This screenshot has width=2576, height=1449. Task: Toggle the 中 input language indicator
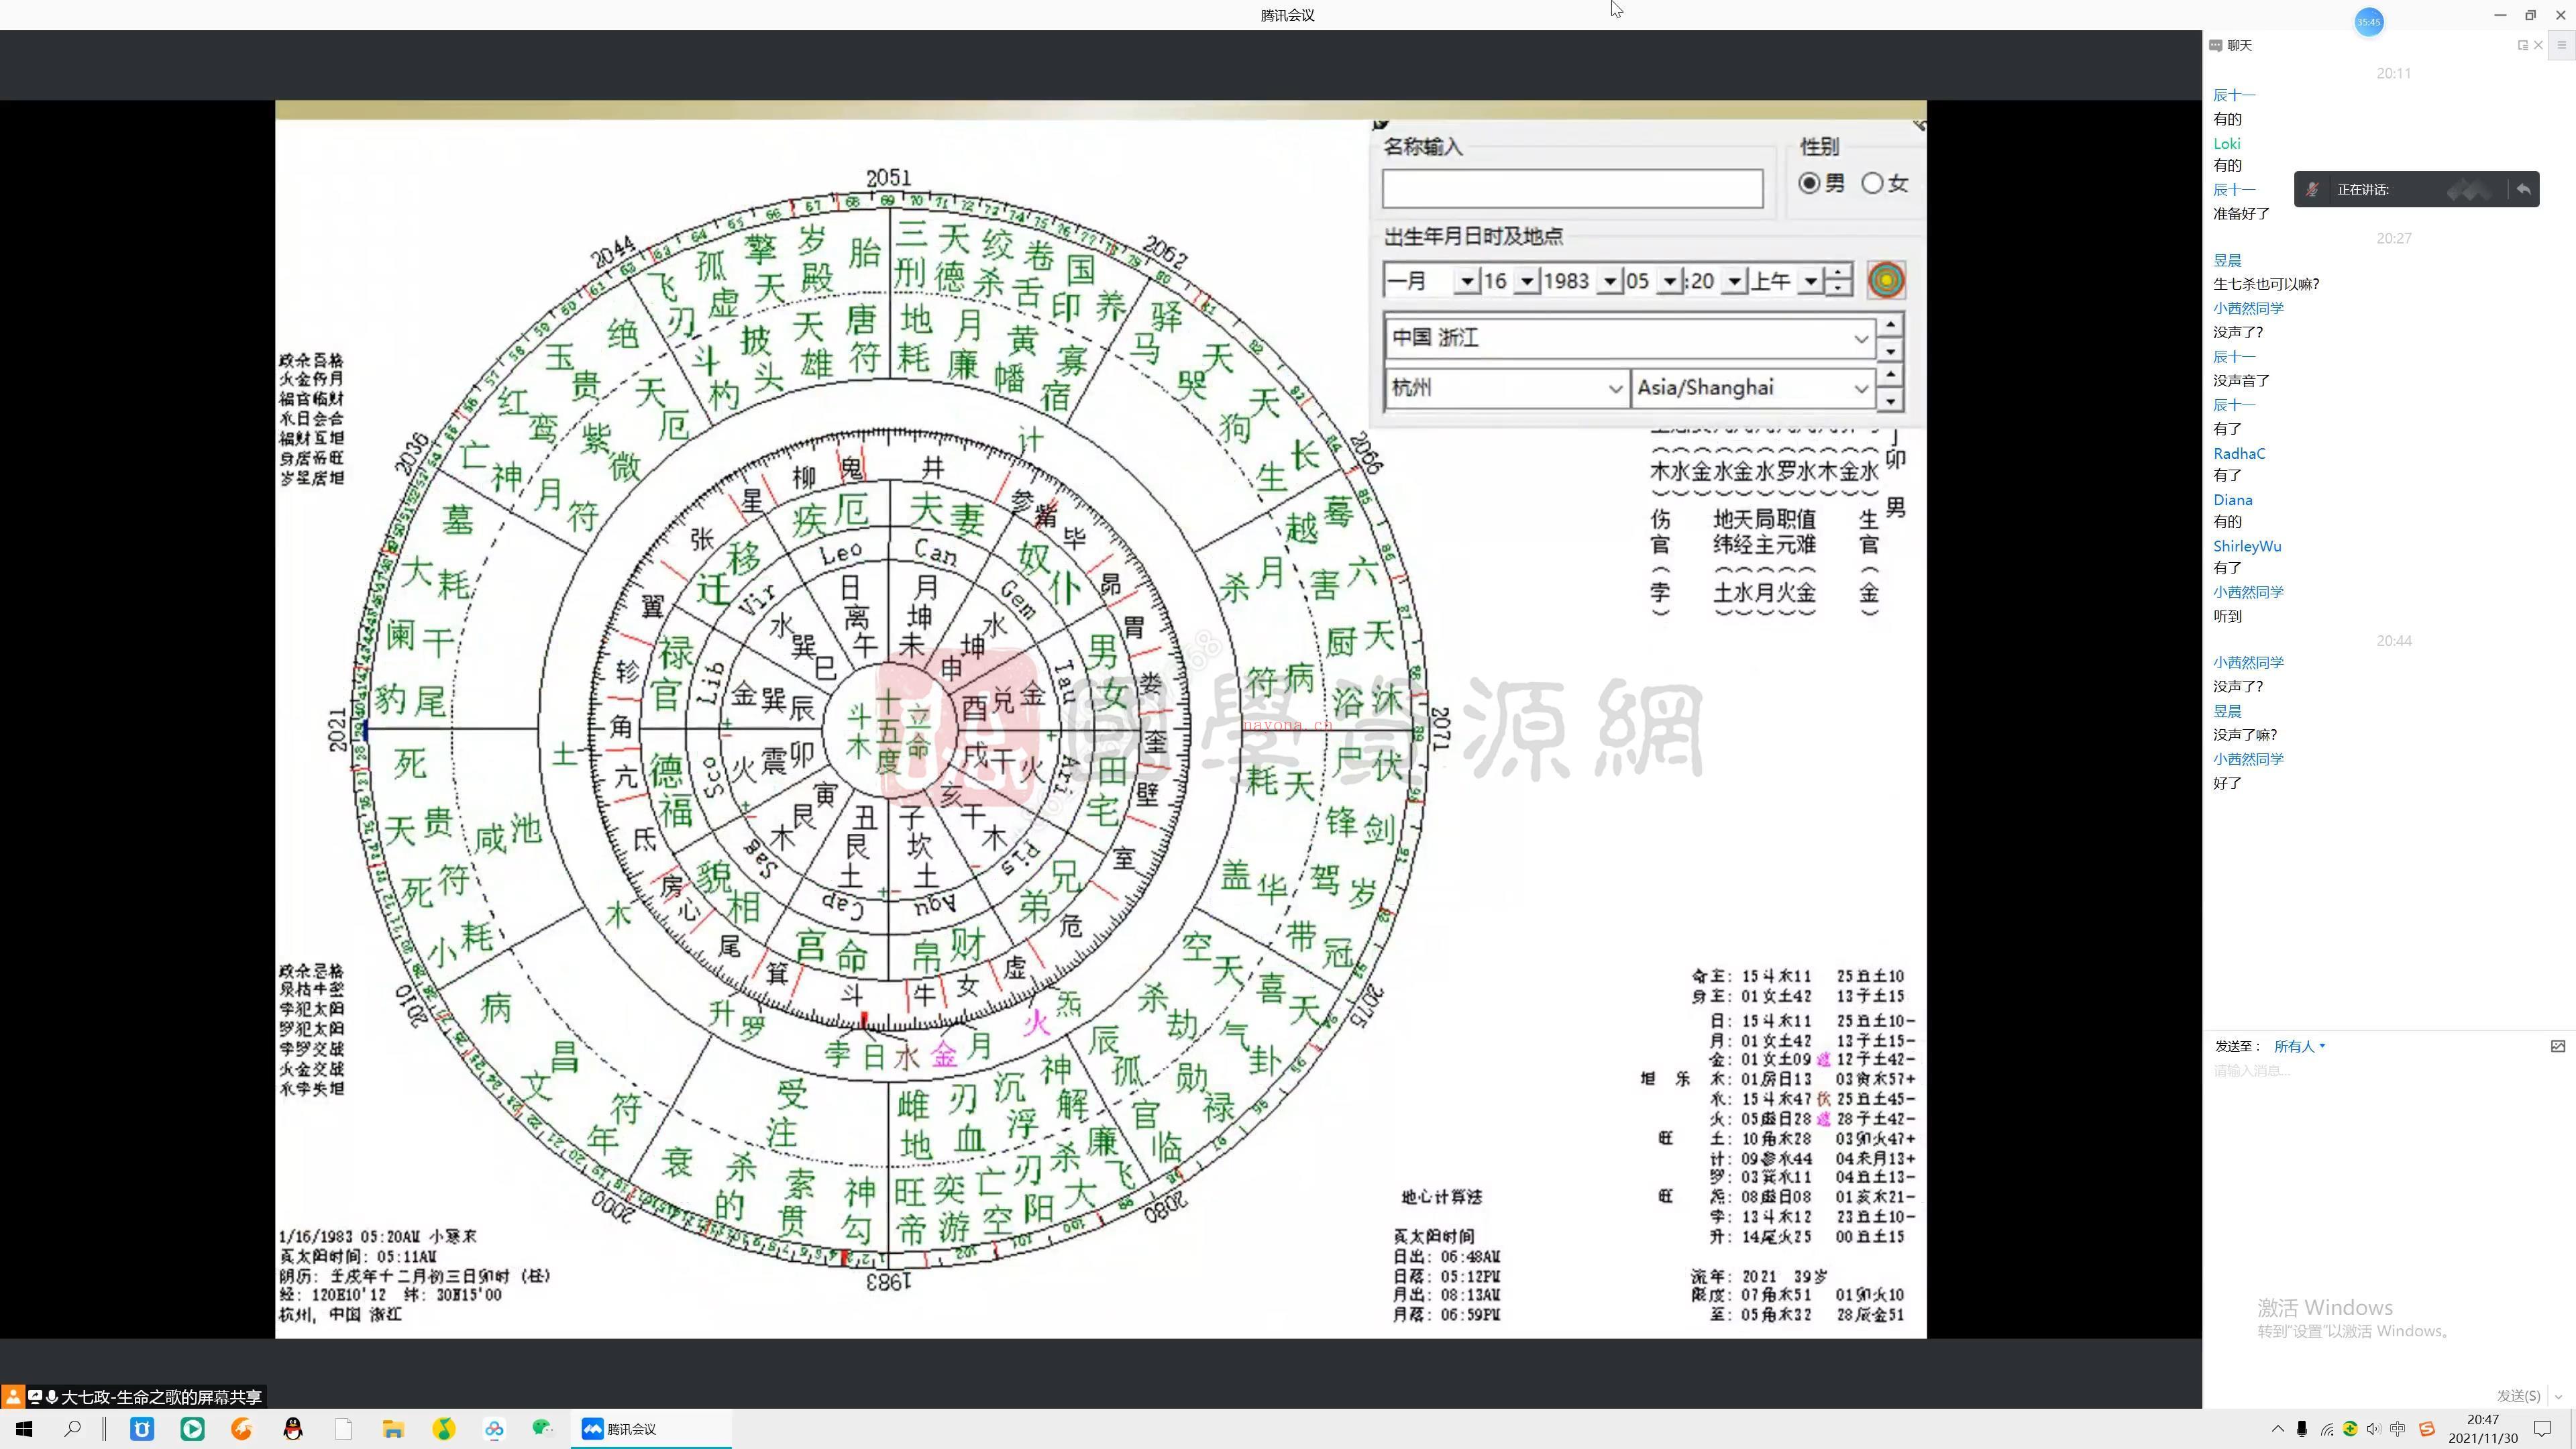coord(2397,1429)
